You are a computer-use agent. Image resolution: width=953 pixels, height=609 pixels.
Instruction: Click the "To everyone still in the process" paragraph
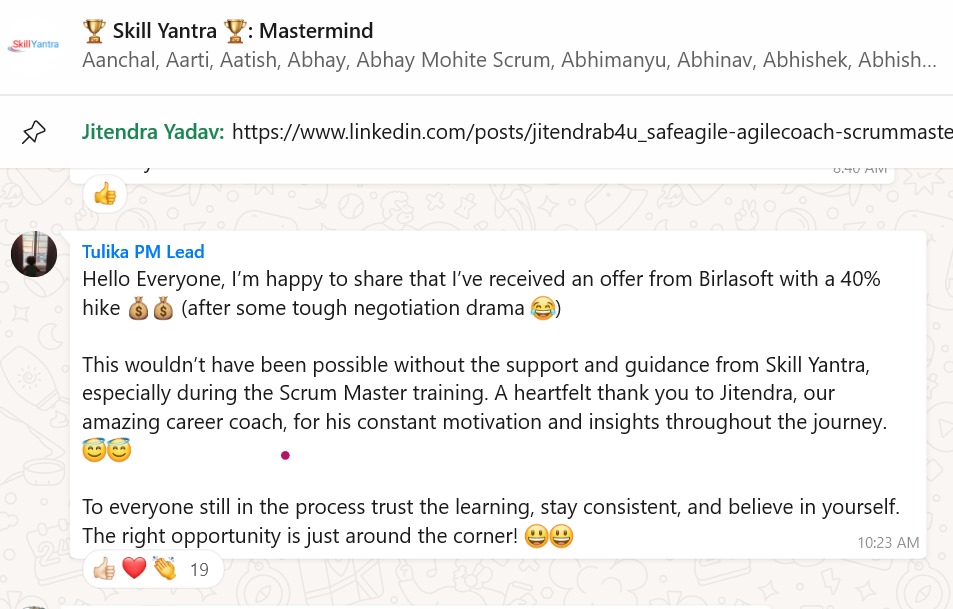(490, 508)
